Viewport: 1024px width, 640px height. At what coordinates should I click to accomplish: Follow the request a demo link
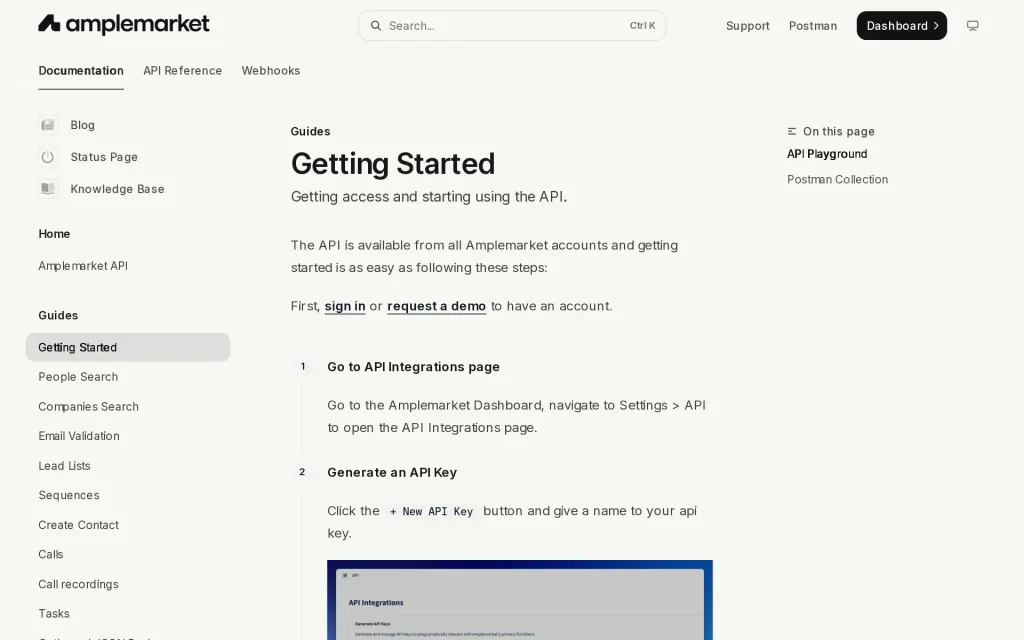pos(436,306)
